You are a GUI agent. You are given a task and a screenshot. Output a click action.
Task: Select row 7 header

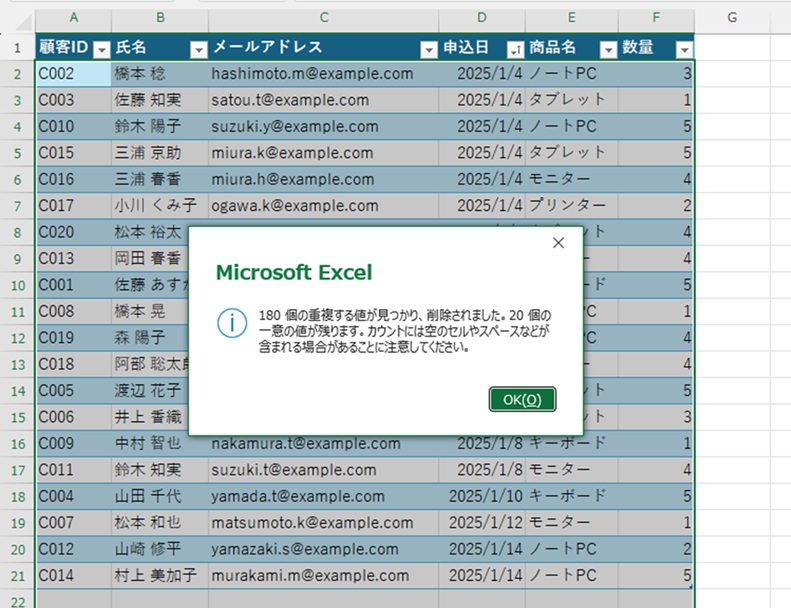pos(17,206)
